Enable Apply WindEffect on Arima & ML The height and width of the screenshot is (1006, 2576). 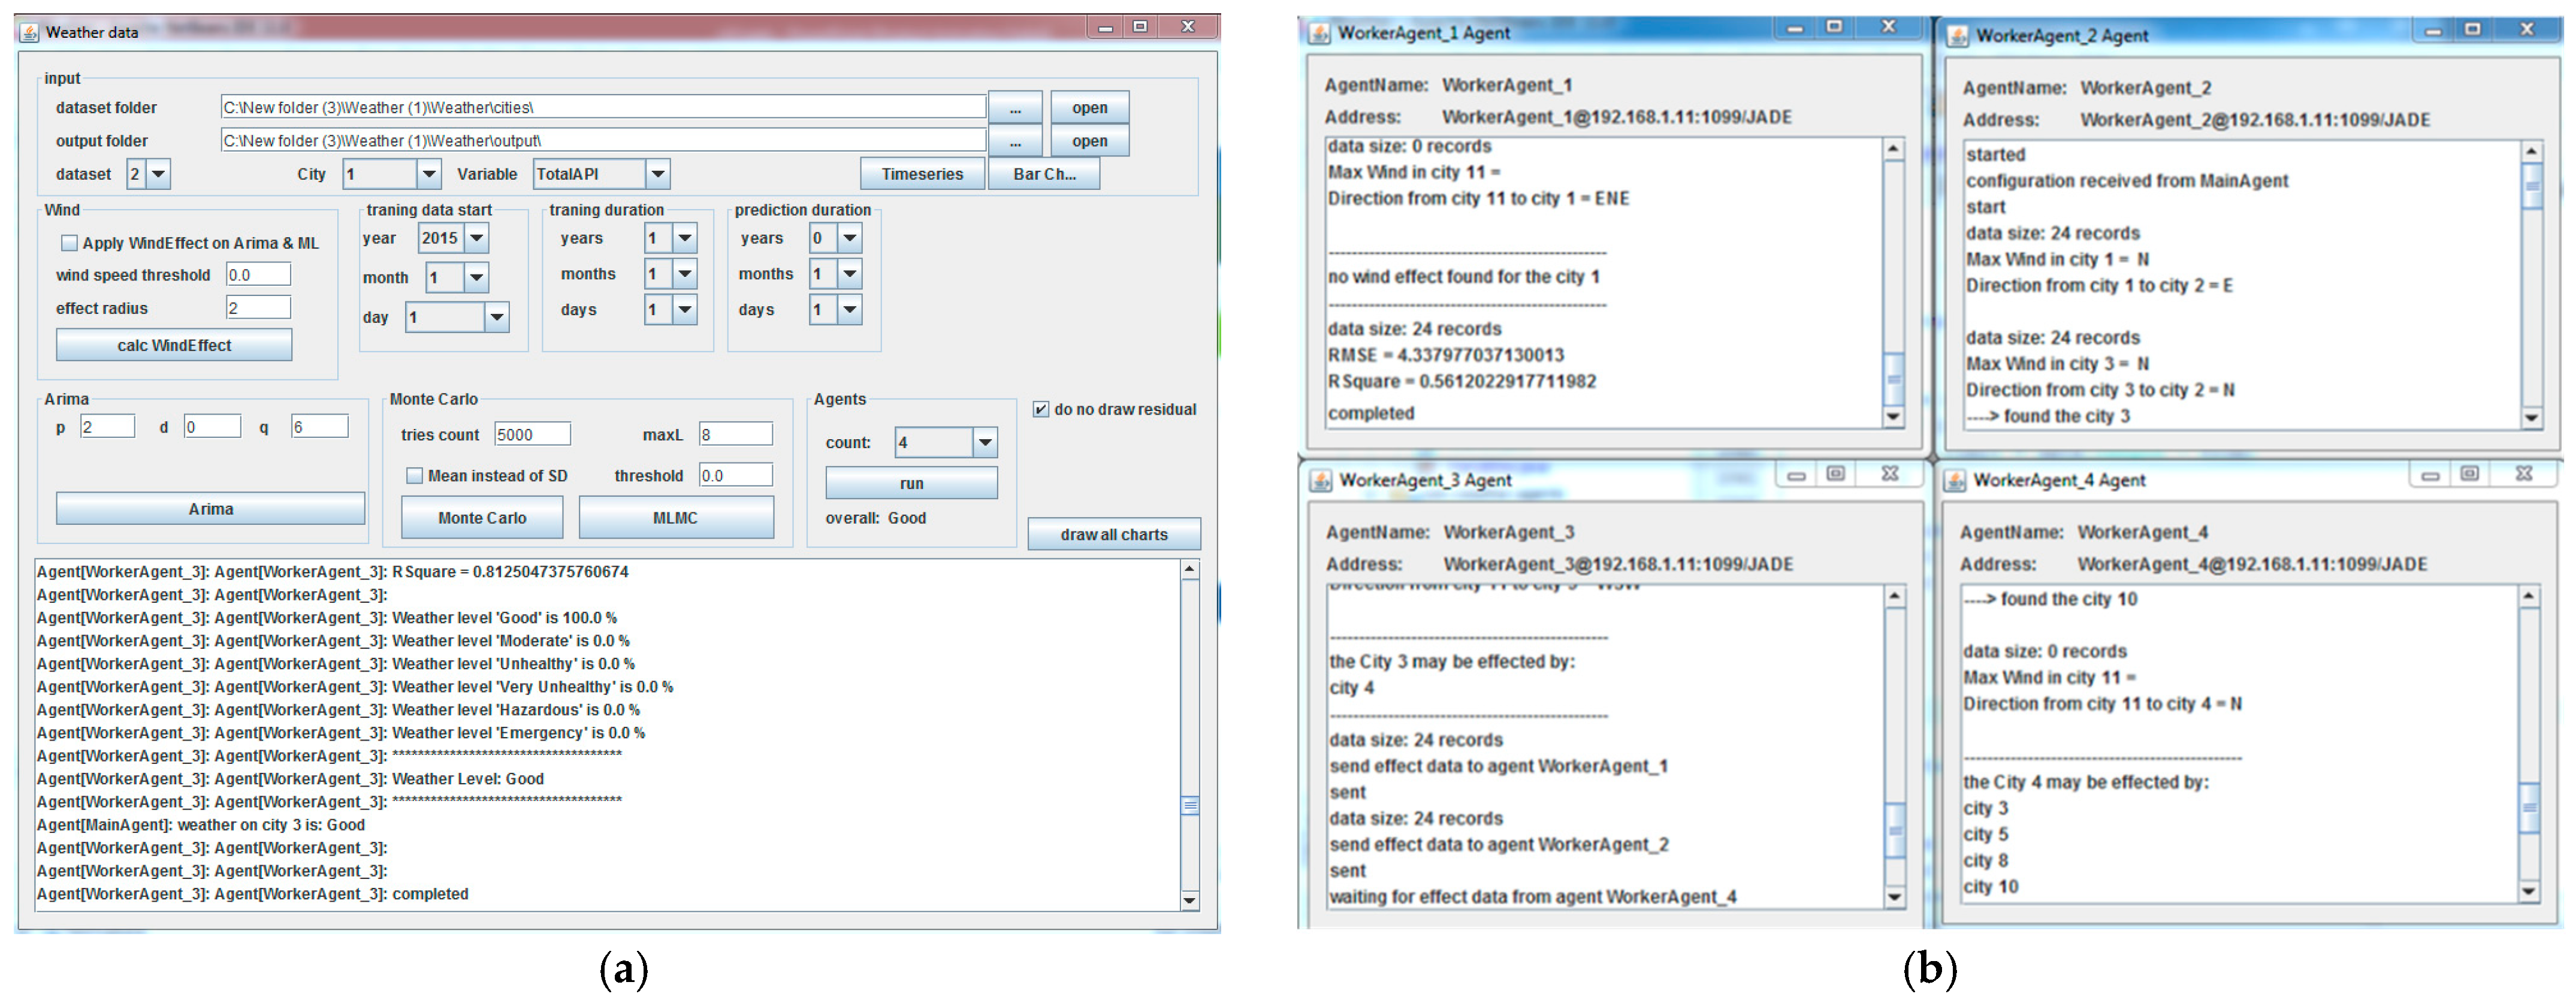tap(70, 243)
